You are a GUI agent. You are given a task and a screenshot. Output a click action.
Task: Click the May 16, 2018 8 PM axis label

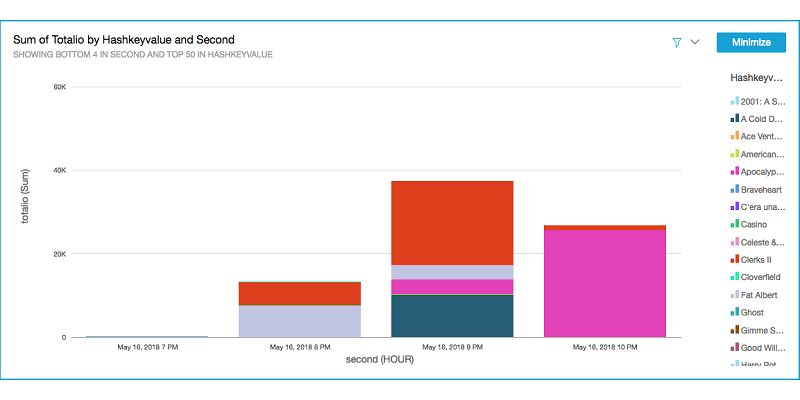pyautogui.click(x=300, y=347)
